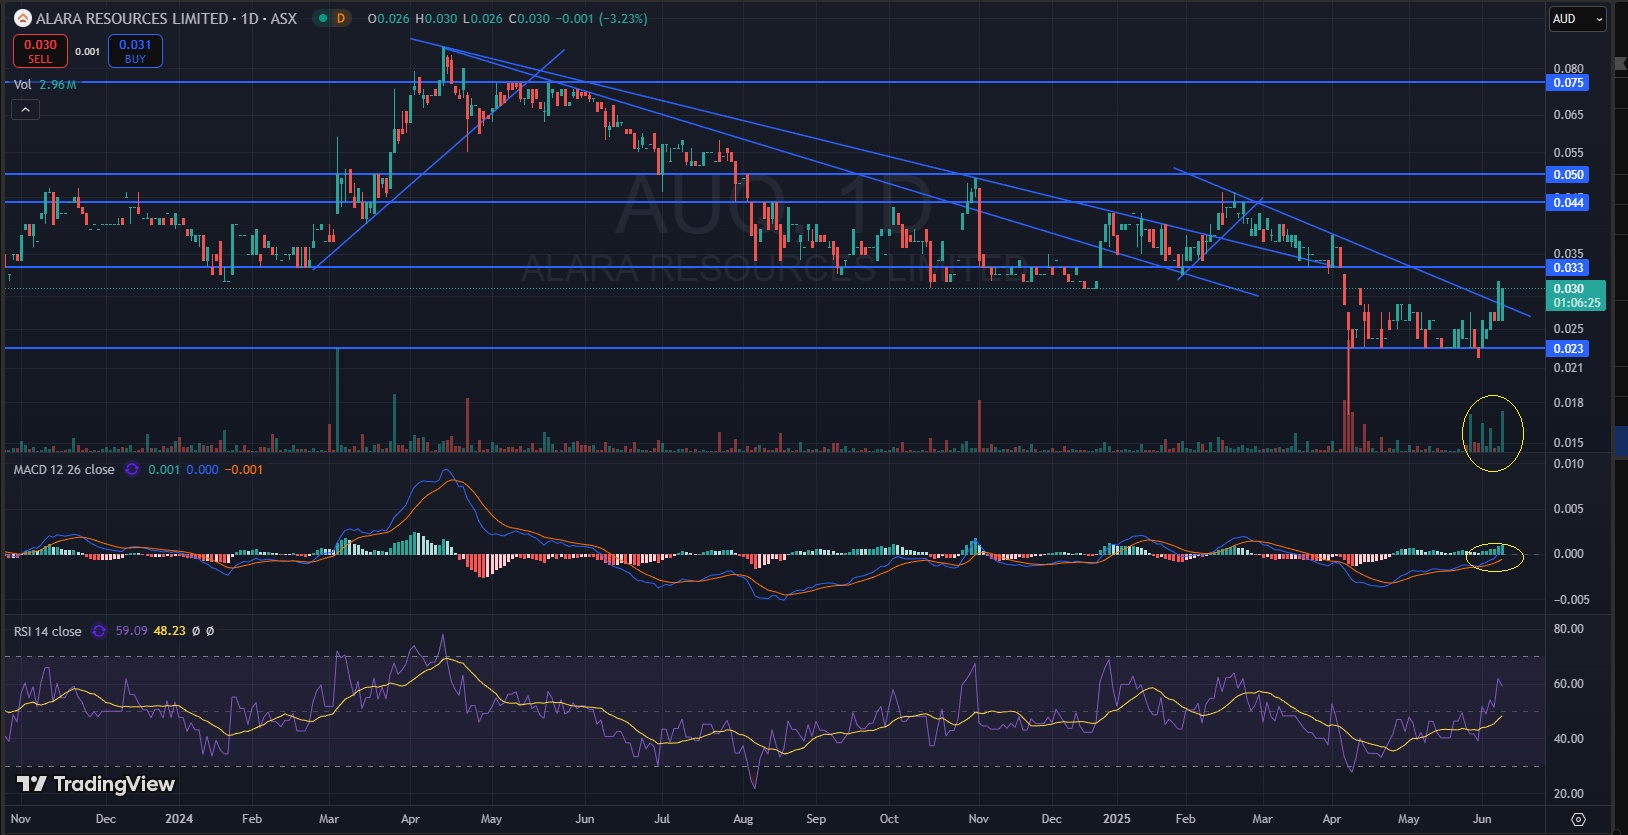Open the AUD currency dropdown
This screenshot has width=1628, height=835.
click(x=1578, y=19)
